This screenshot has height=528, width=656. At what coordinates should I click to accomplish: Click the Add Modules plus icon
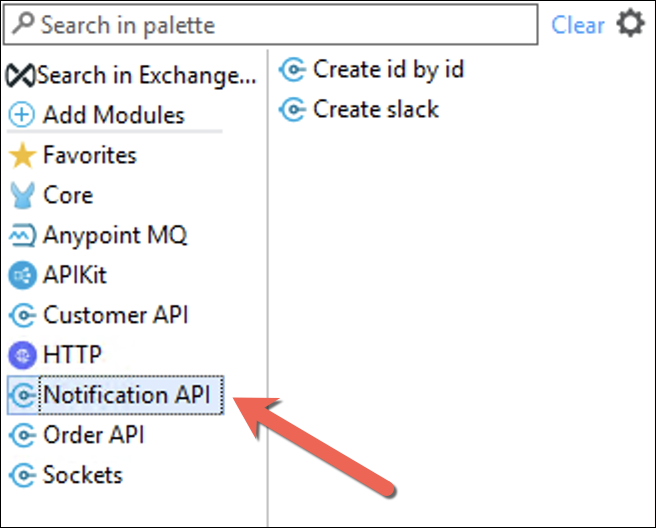point(22,115)
